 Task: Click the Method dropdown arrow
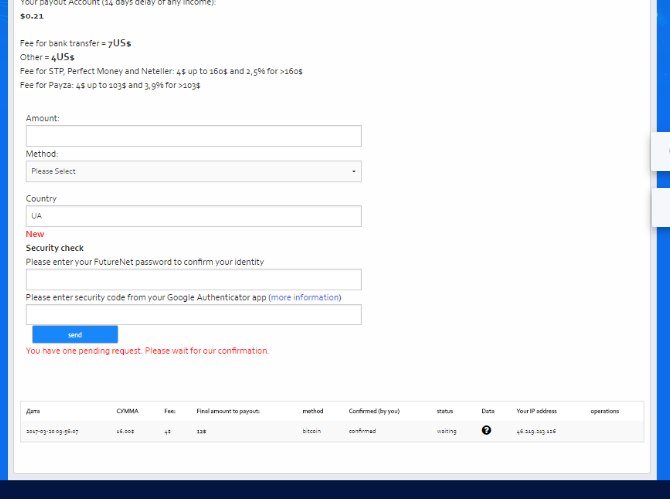click(x=354, y=171)
